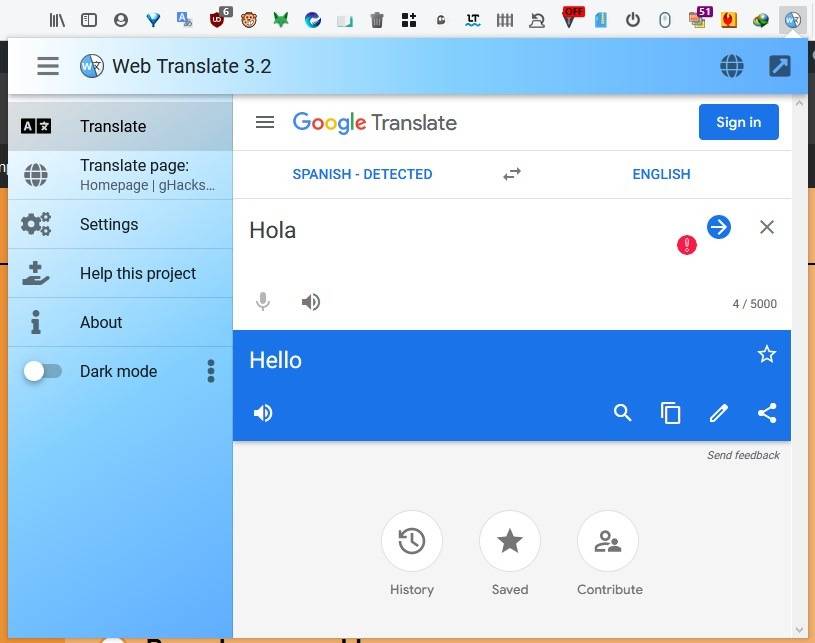Click the Sign in button
This screenshot has height=643, width=815.
[x=738, y=122]
